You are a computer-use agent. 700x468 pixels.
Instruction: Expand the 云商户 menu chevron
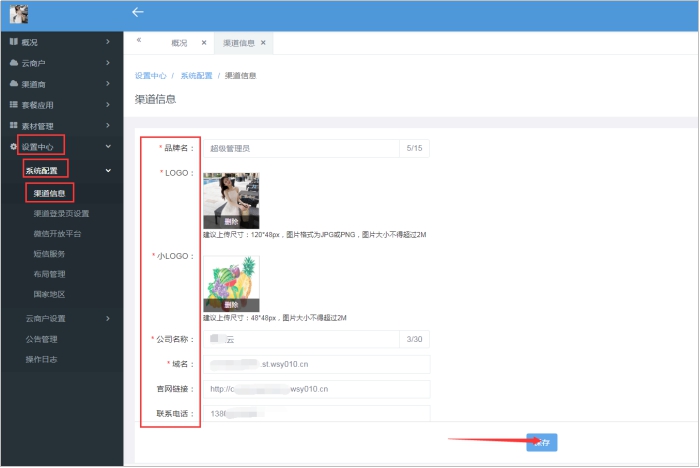coord(108,63)
